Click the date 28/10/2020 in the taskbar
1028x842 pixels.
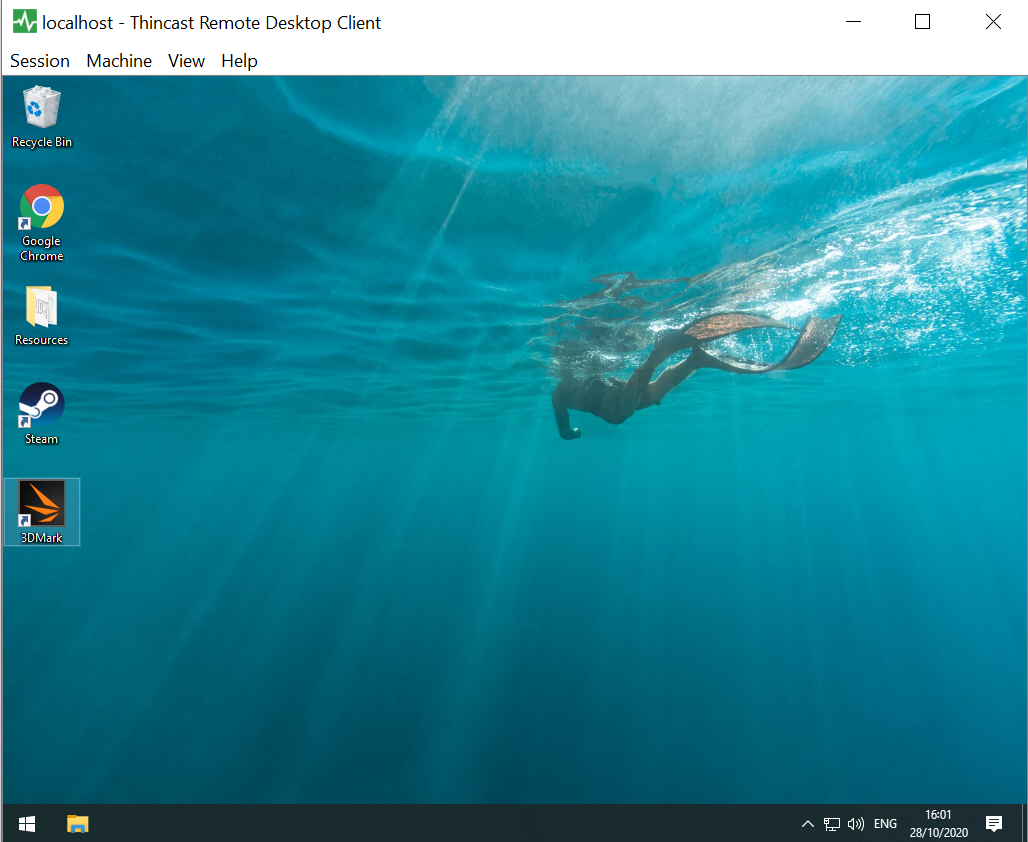[x=938, y=831]
